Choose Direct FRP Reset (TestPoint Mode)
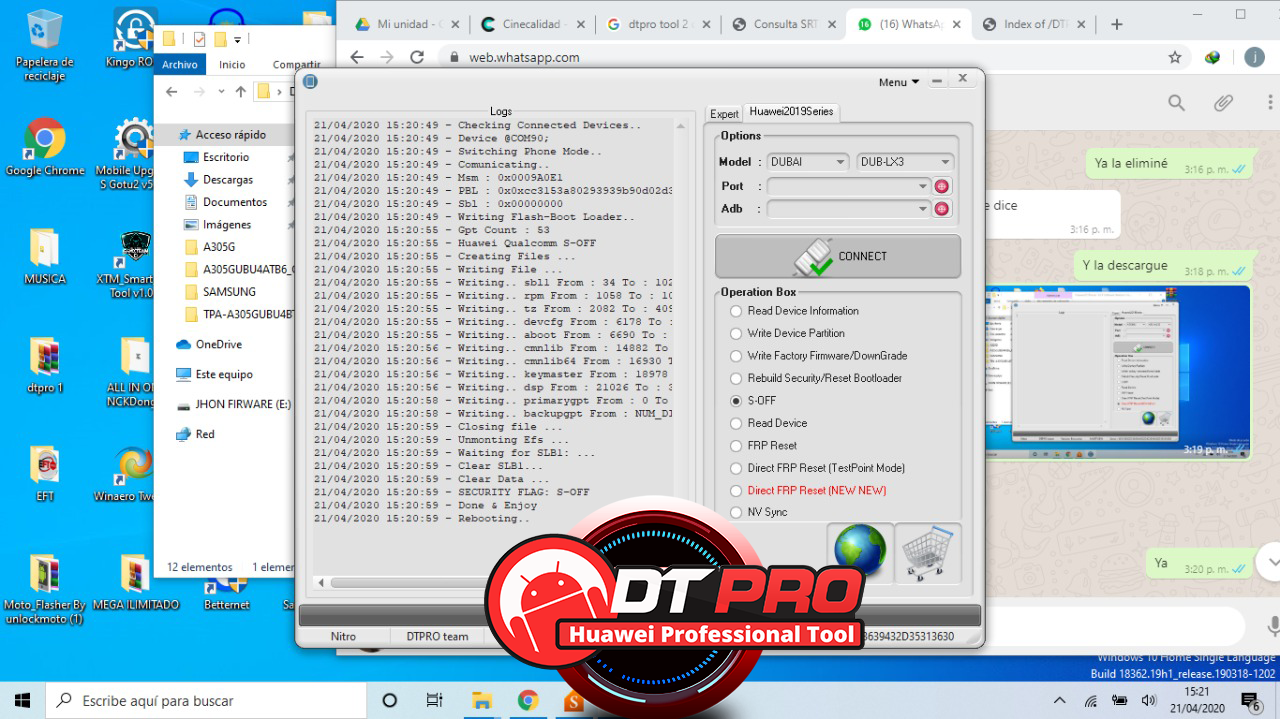 [x=818, y=468]
